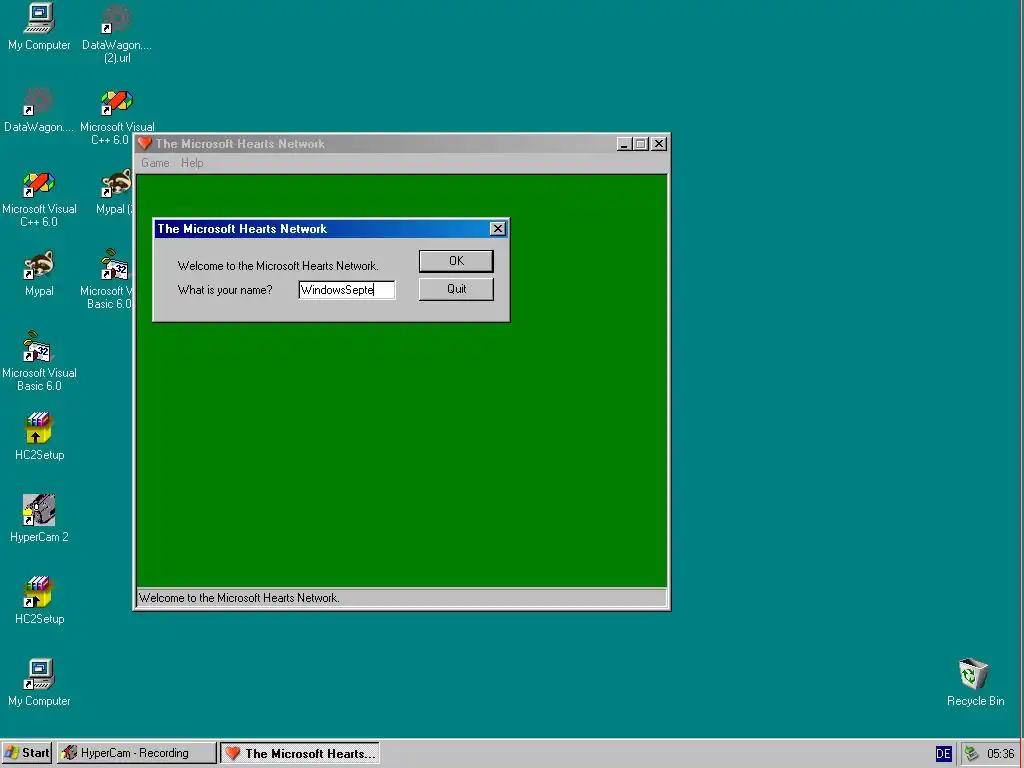
Task: Open the HC2Setup archive above HyperCam 2
Action: (39, 428)
